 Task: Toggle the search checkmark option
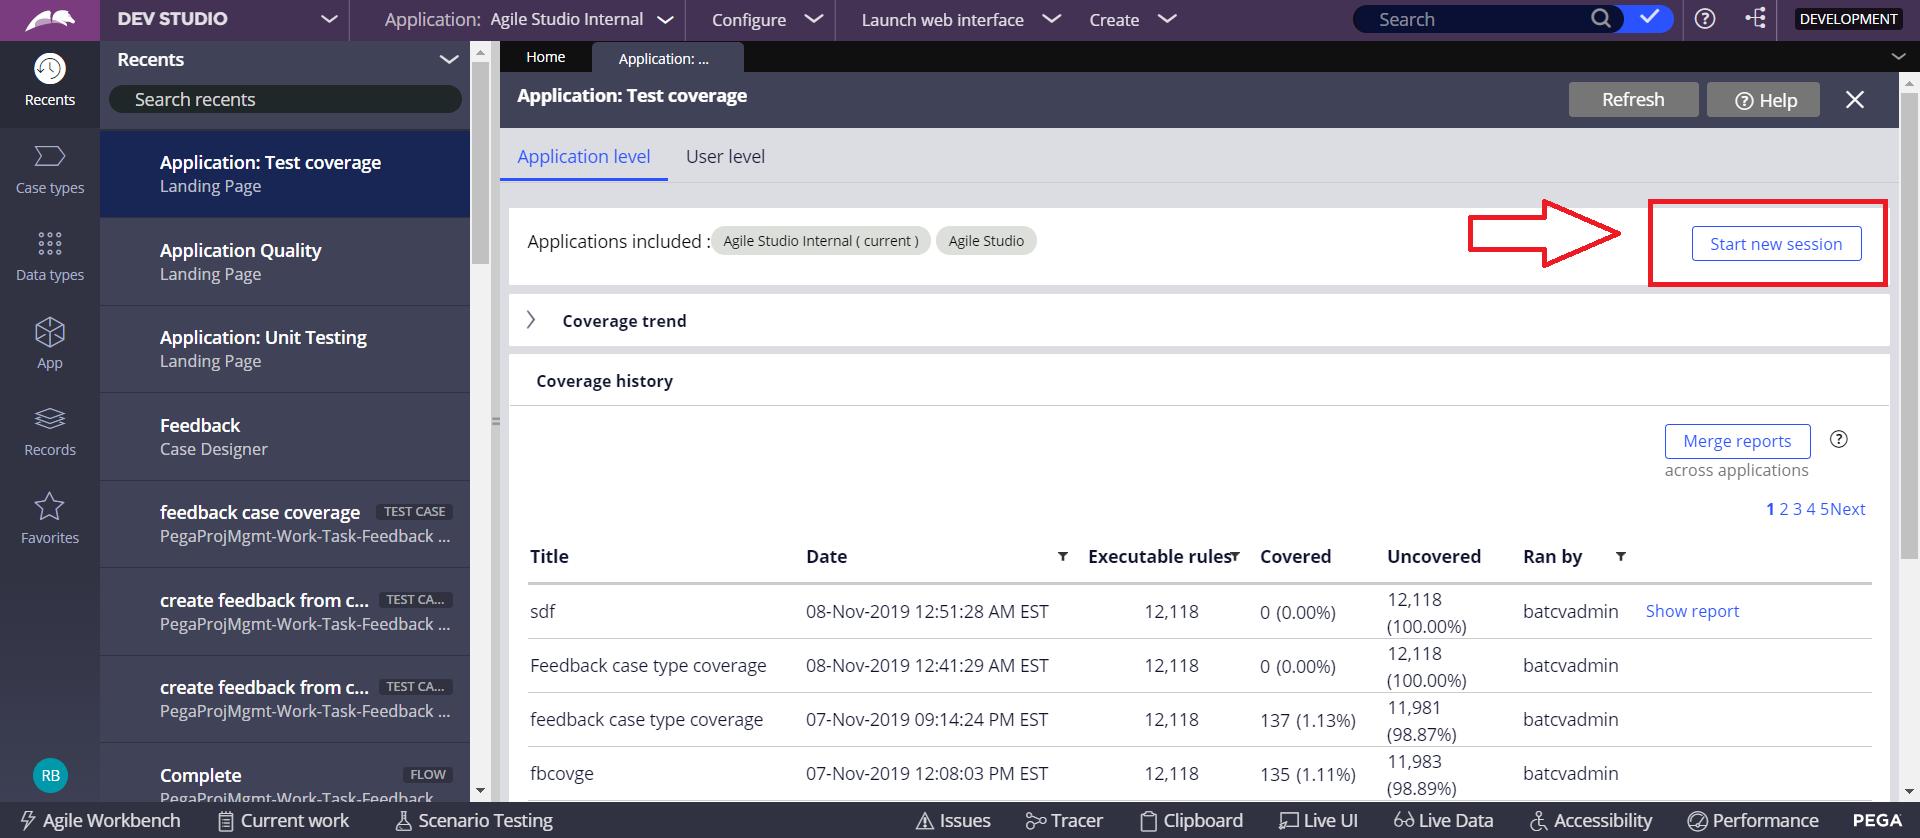(x=1649, y=18)
